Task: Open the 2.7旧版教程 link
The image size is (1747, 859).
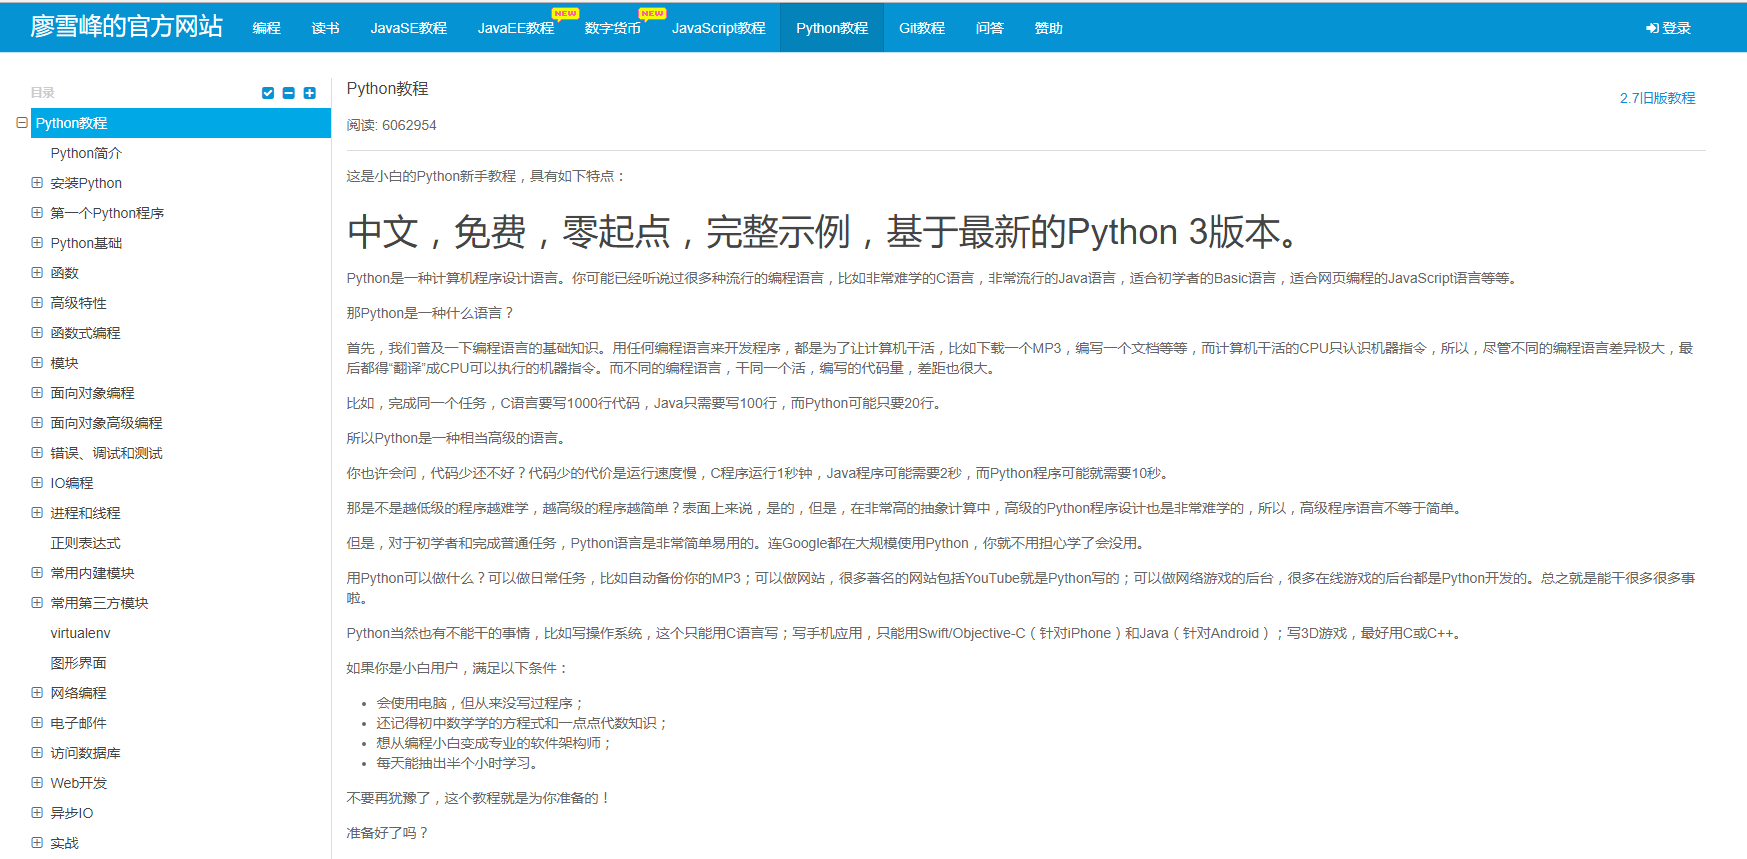Action: pos(1657,98)
